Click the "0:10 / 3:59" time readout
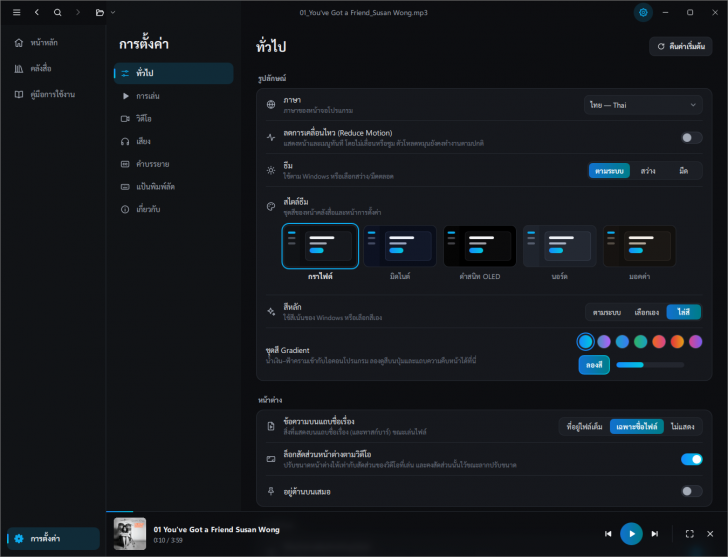The width and height of the screenshot is (728, 557). click(168, 540)
